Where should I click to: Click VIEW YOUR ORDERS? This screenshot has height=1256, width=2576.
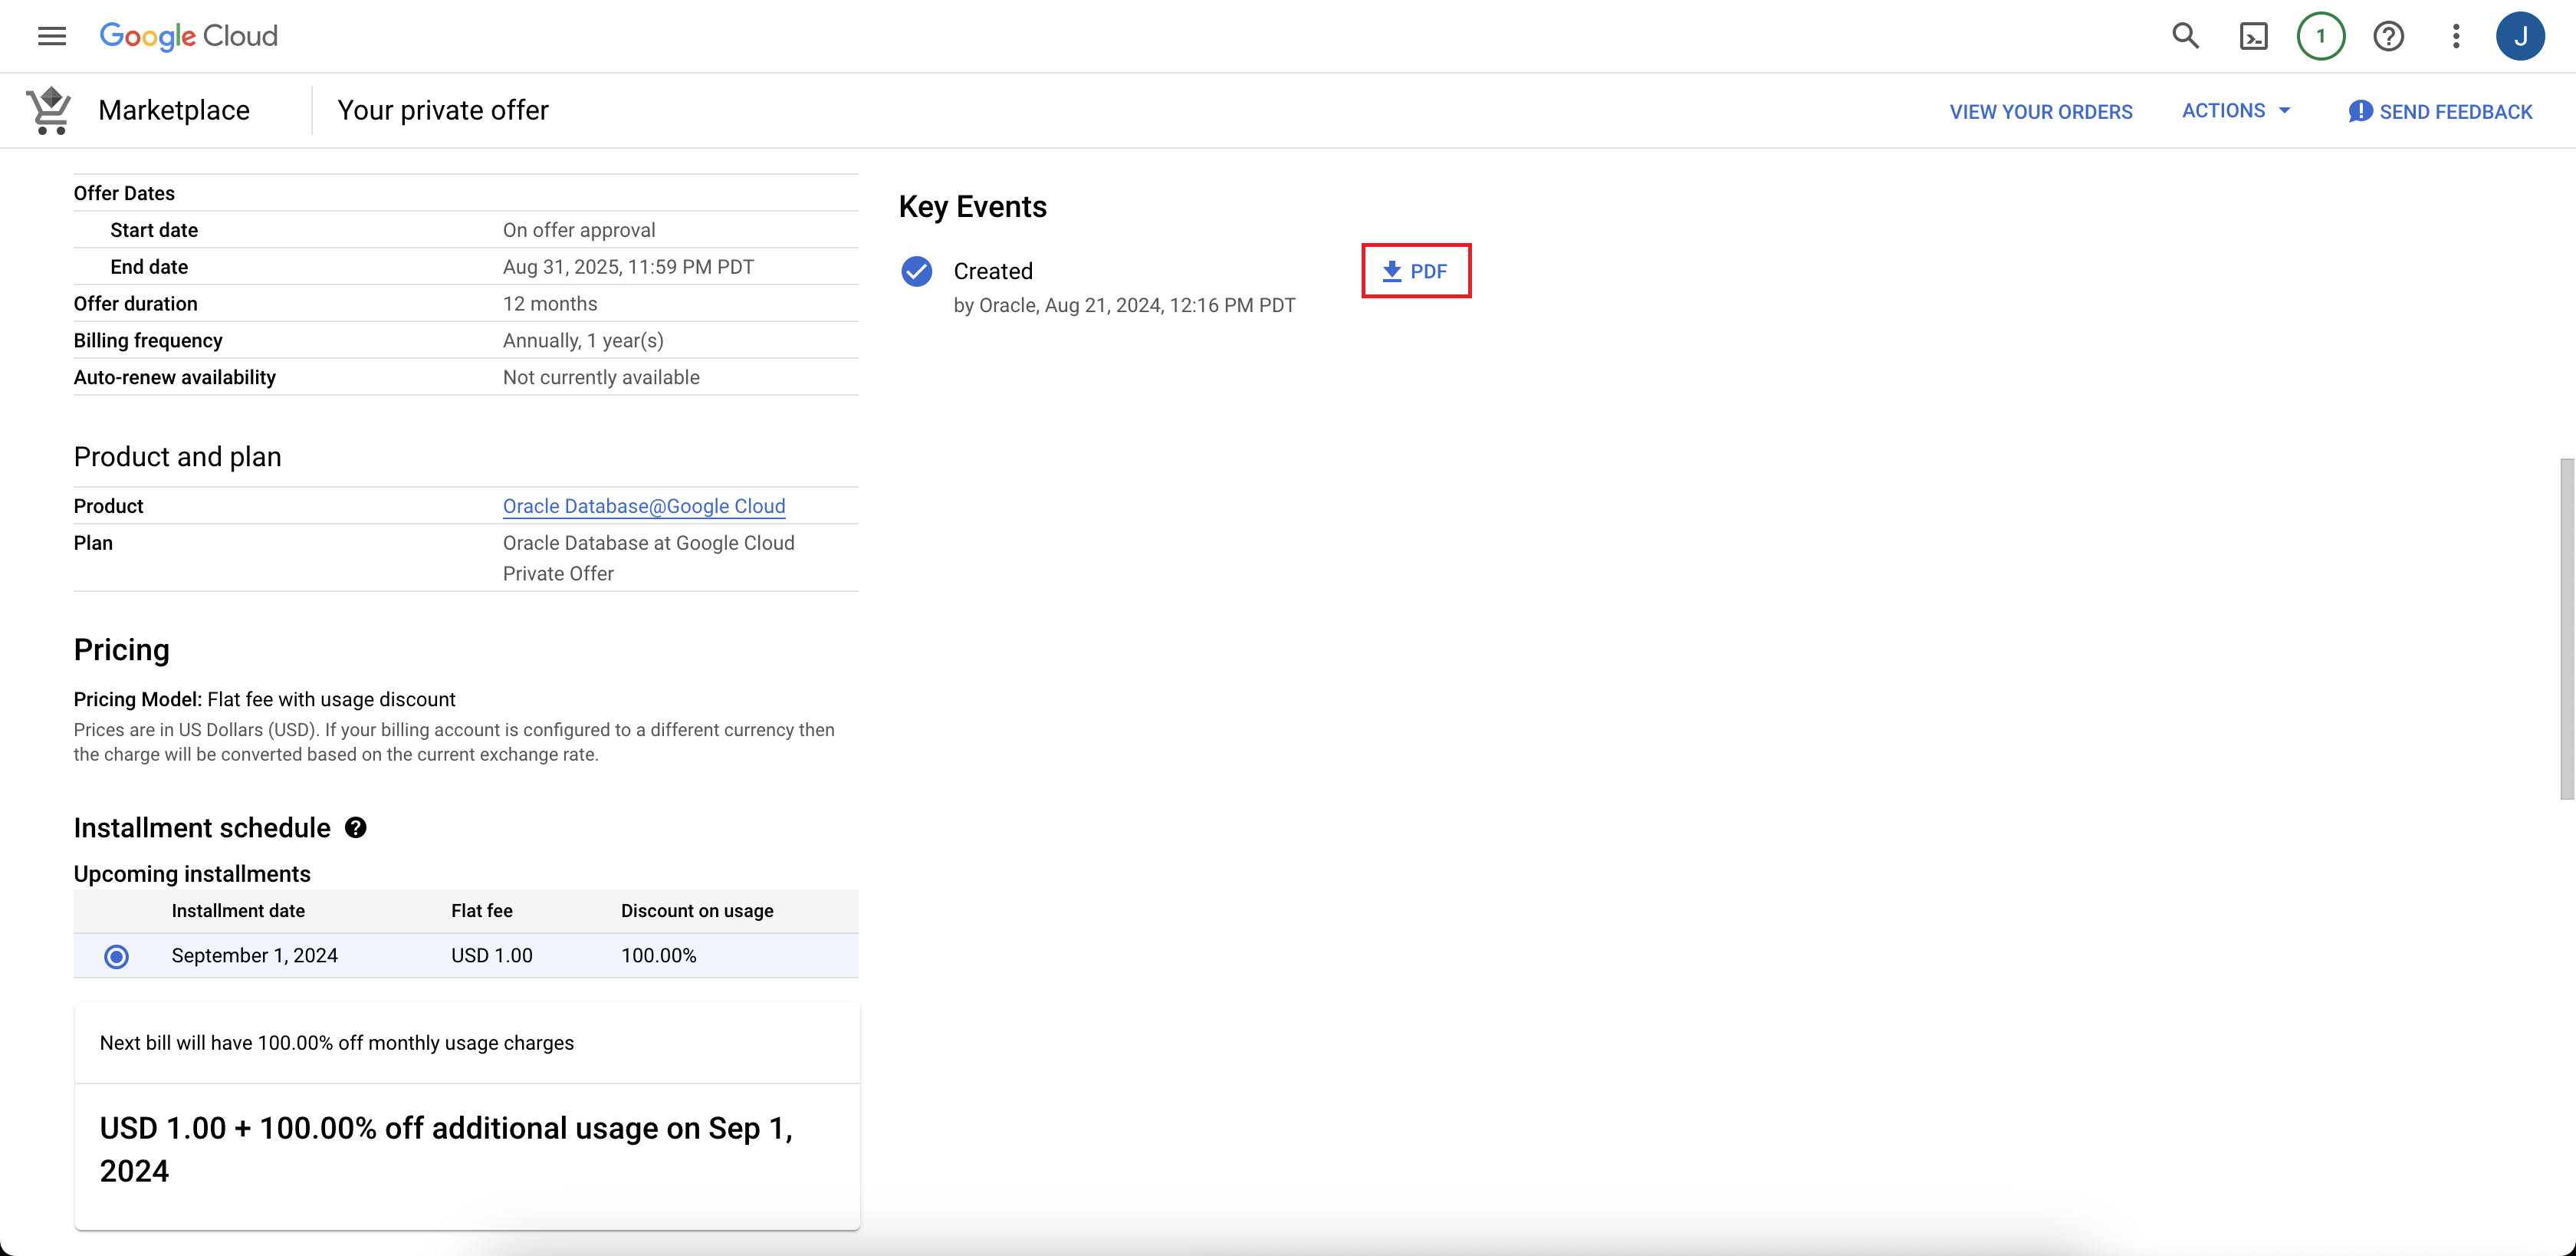(2040, 111)
